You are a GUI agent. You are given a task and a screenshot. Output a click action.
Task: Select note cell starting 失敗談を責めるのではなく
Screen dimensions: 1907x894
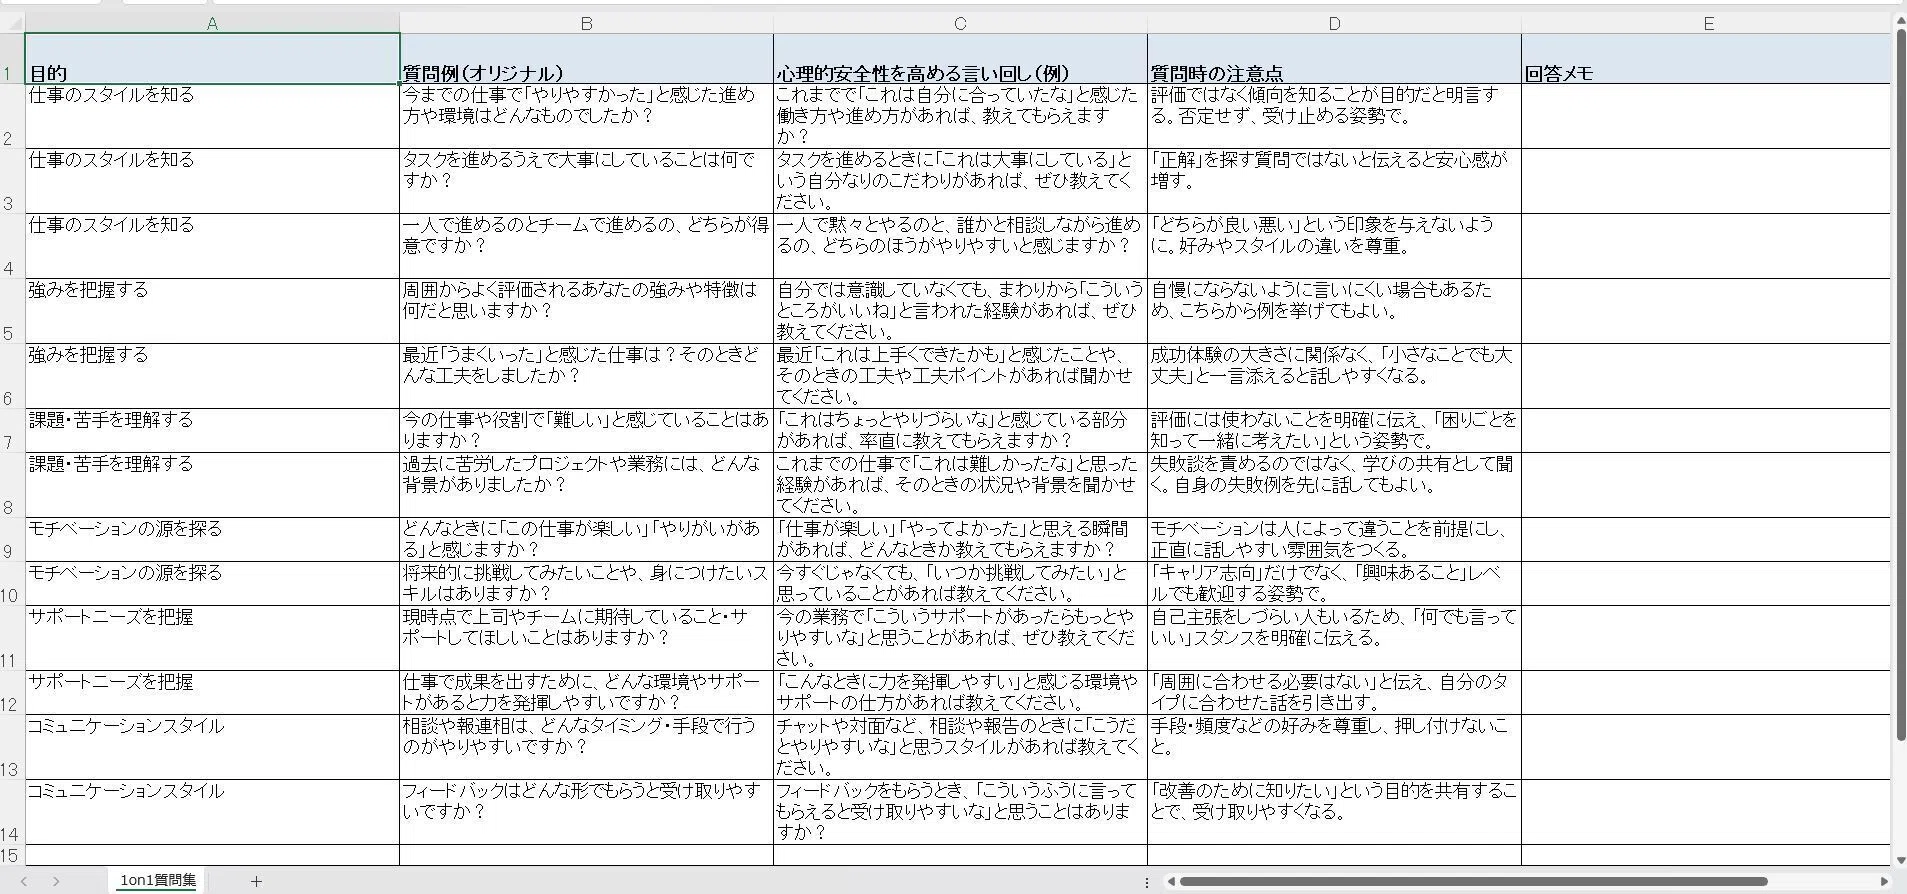(x=1334, y=485)
